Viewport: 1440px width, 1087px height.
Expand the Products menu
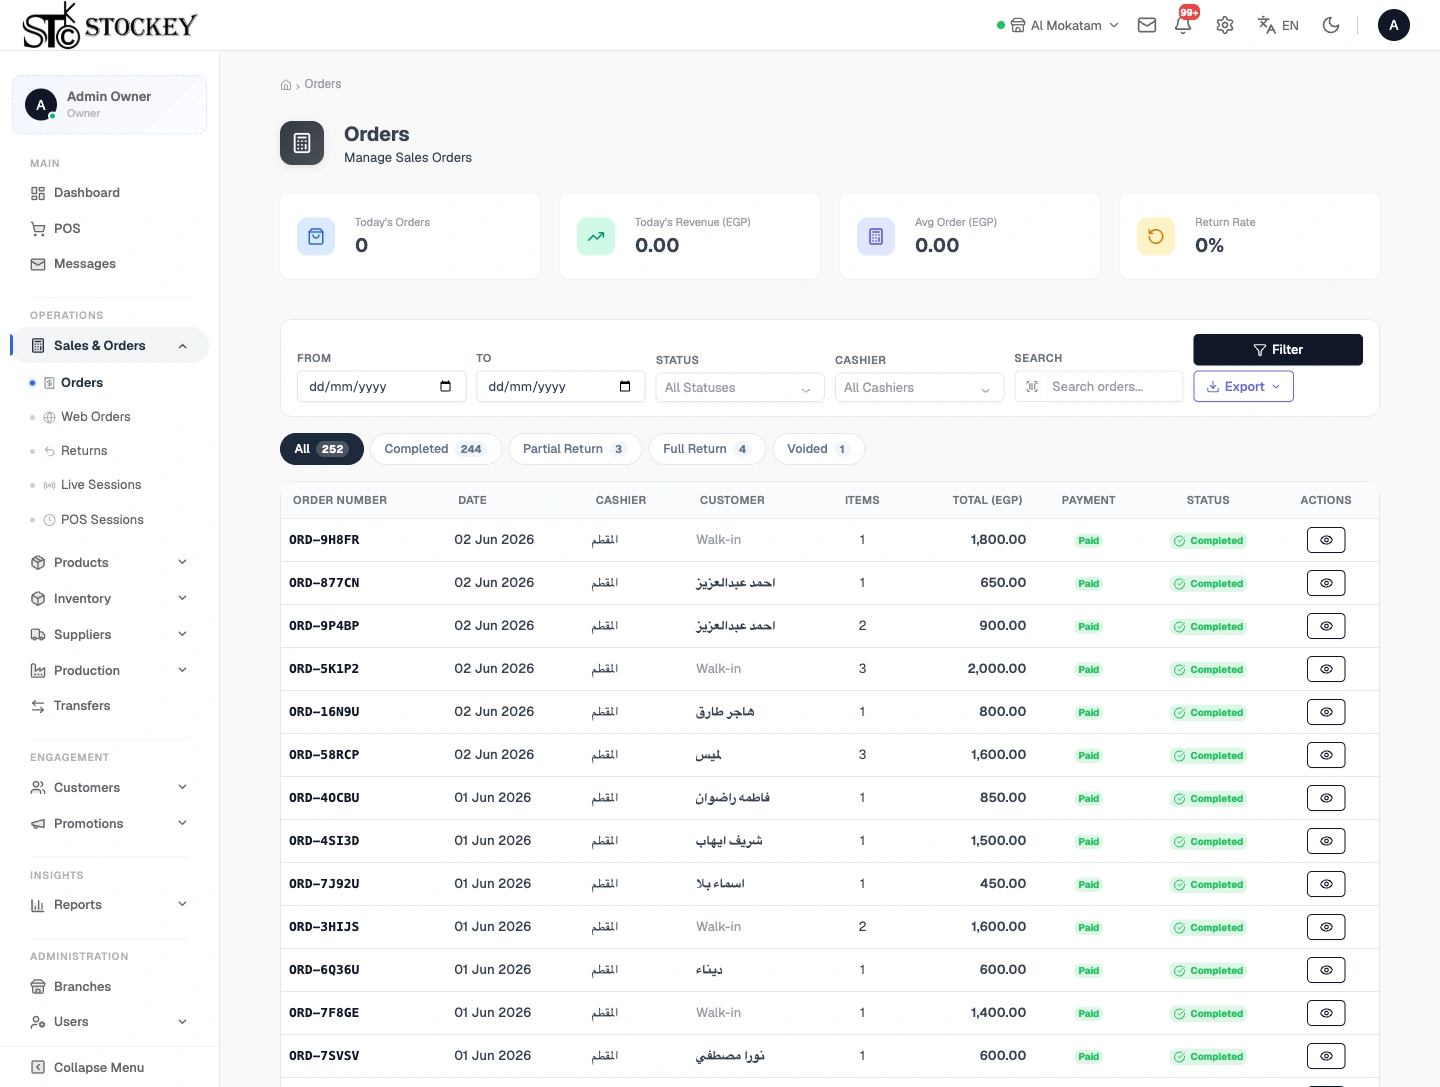pyautogui.click(x=110, y=563)
